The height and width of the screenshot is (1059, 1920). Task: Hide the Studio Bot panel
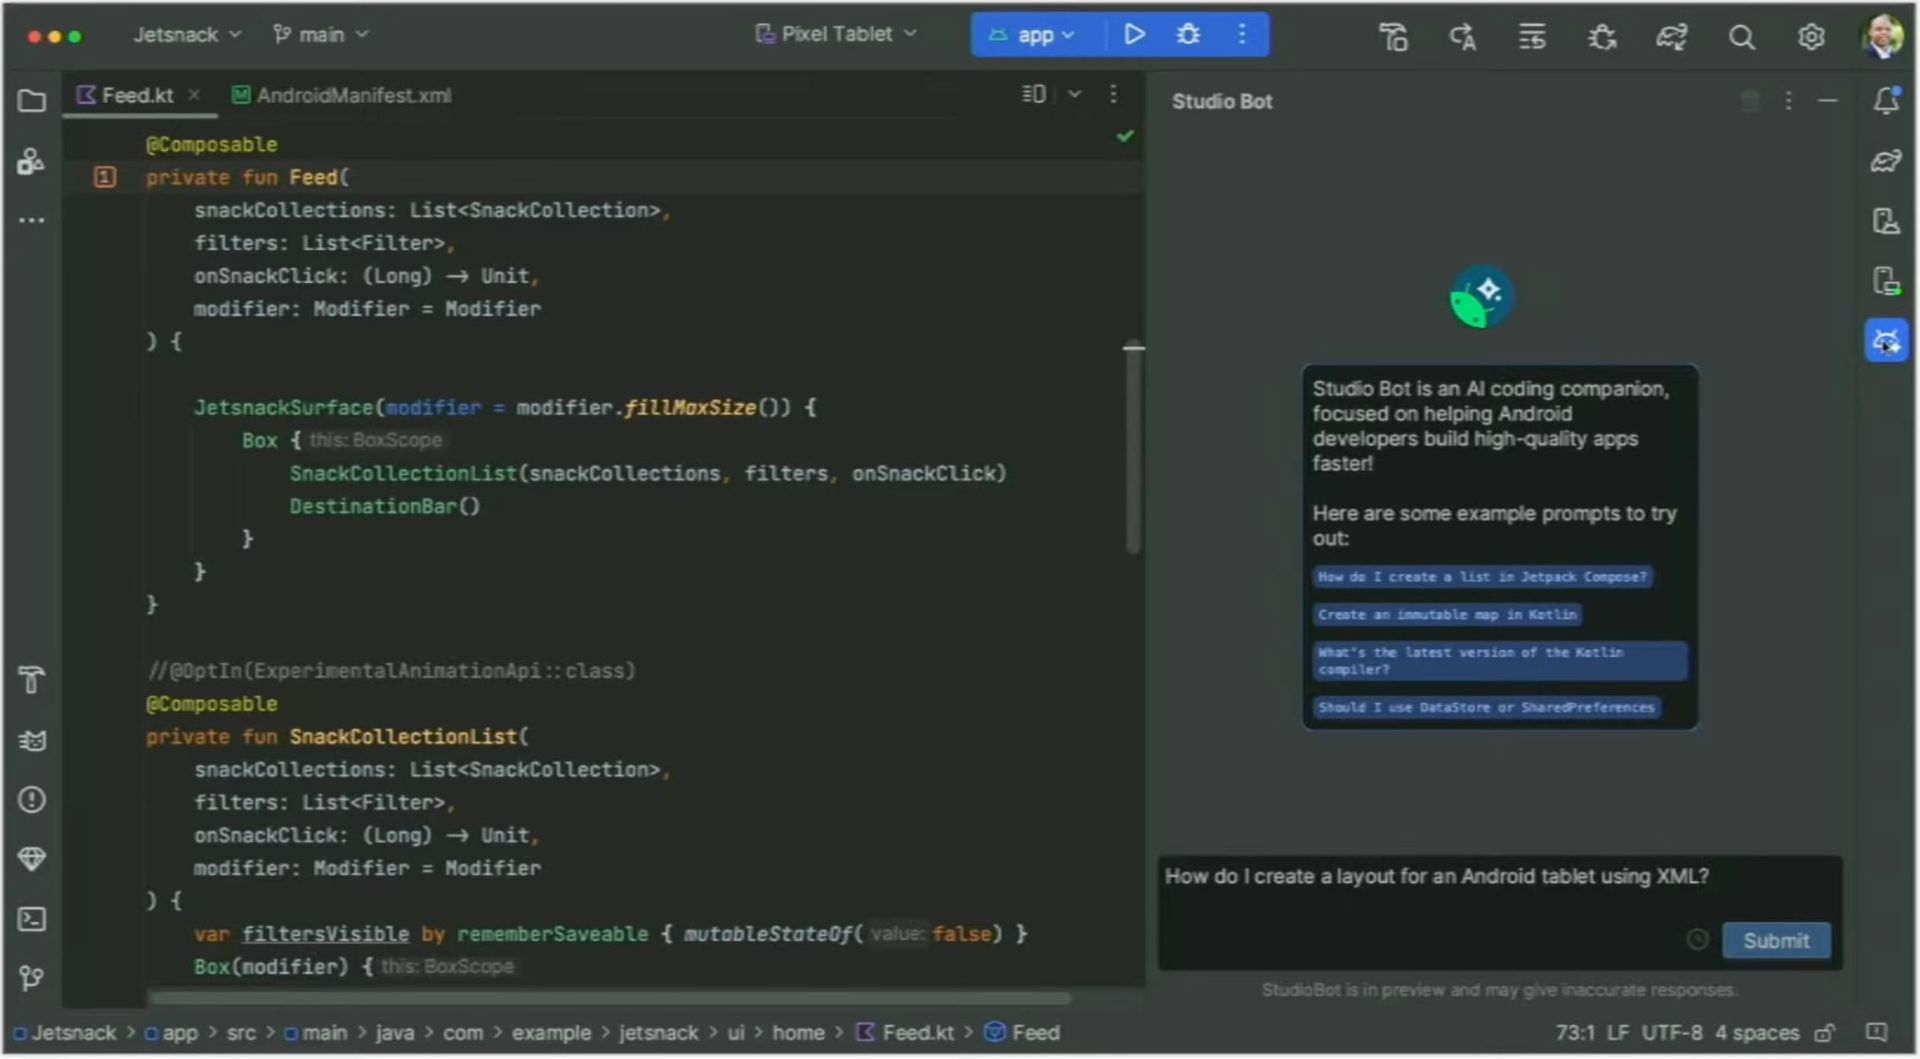pos(1828,101)
